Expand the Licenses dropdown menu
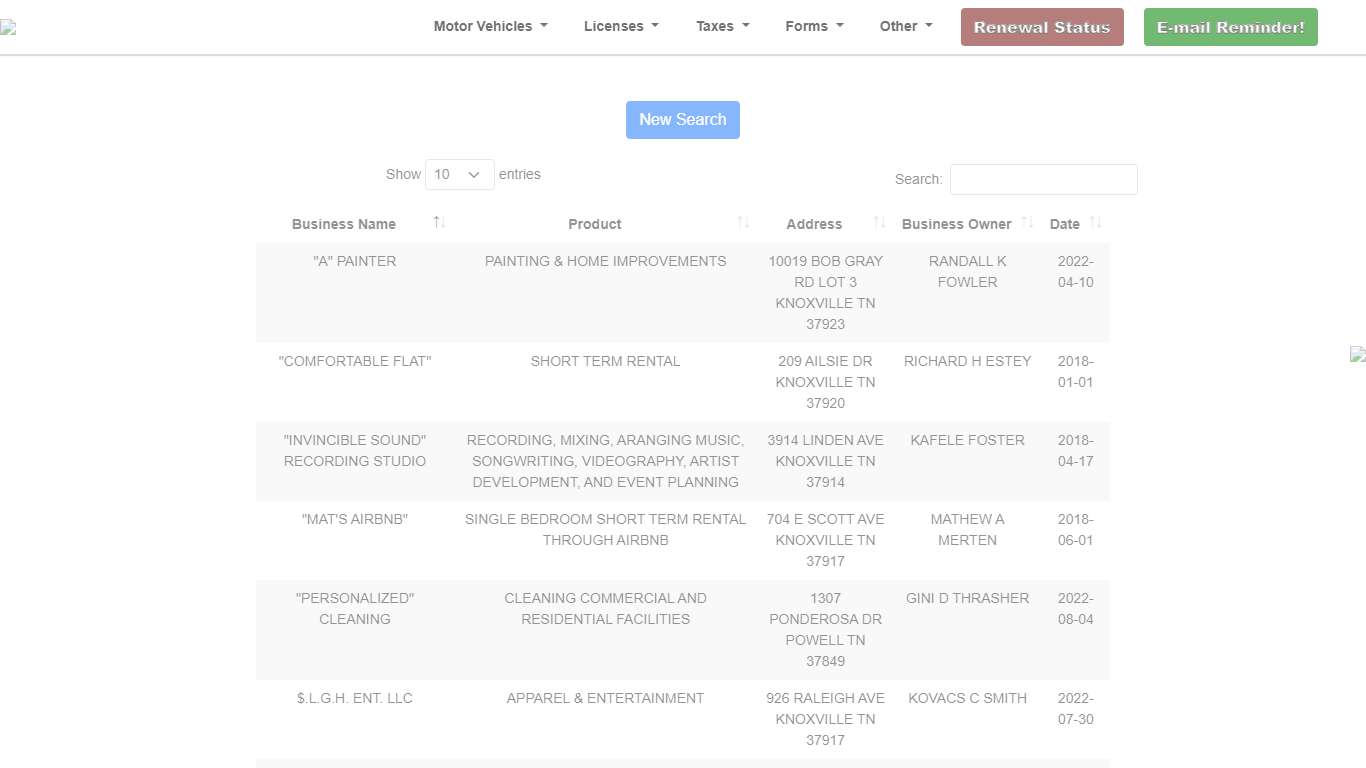Screen dimensions: 1366x768 coord(621,27)
